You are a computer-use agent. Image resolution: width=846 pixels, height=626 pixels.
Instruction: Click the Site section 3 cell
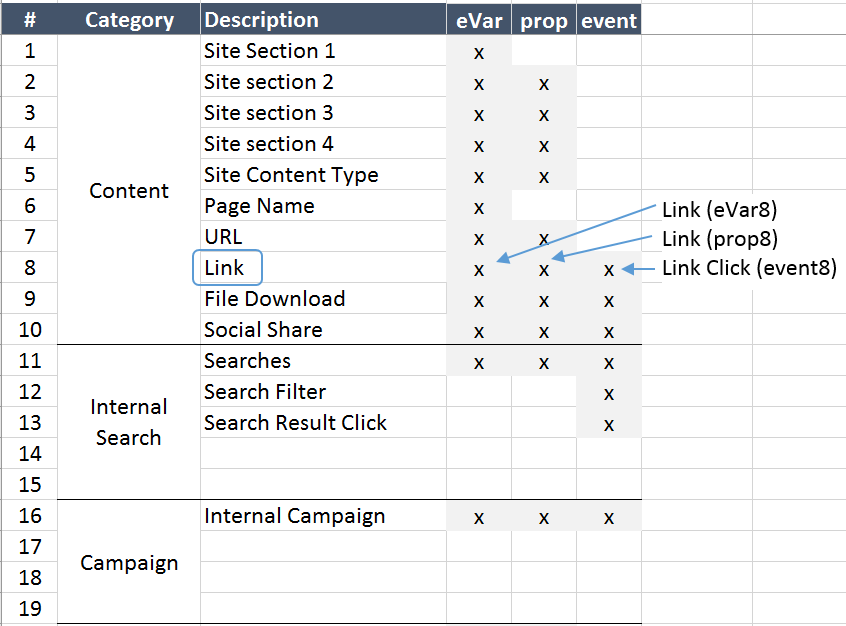point(323,113)
